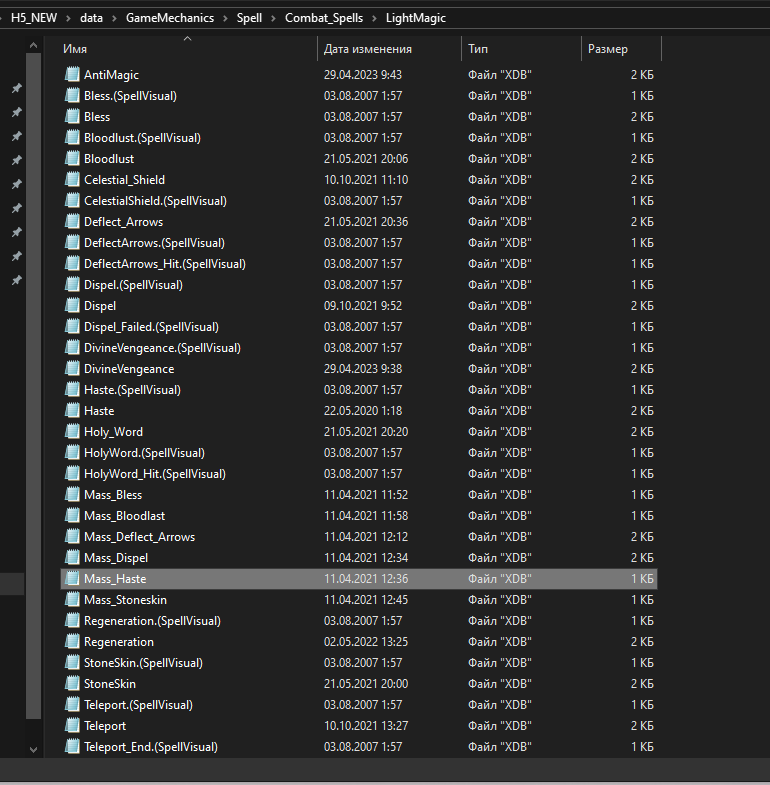Click the Holy_Word file icon
This screenshot has height=785, width=770.
[x=72, y=432]
